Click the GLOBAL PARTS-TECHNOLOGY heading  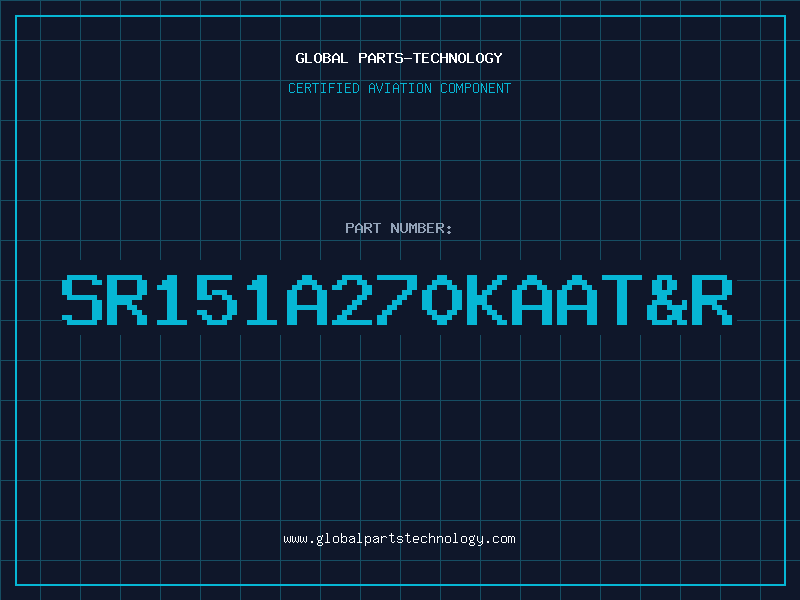click(x=399, y=58)
